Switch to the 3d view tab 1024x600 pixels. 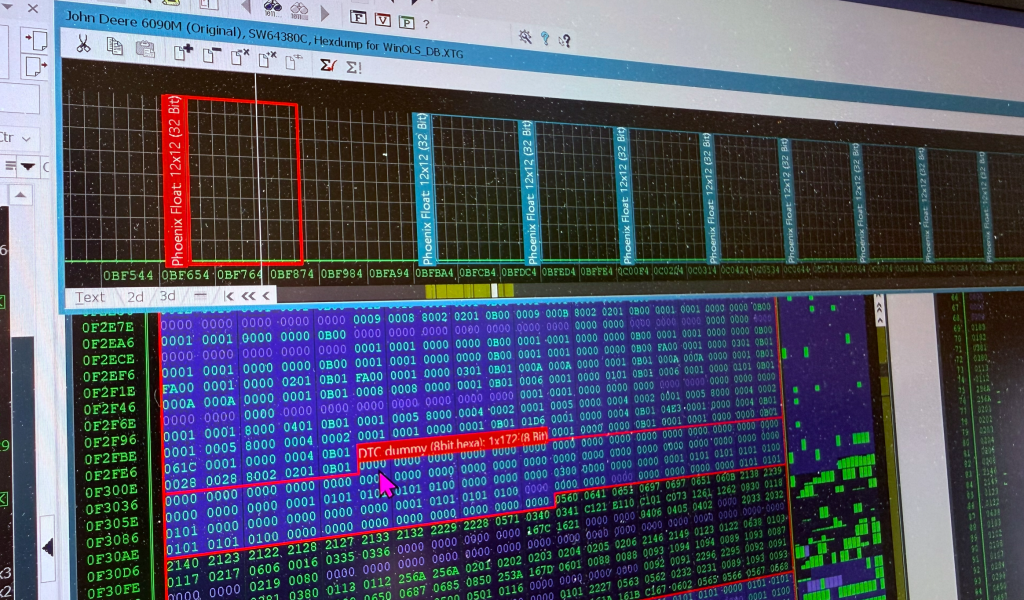click(x=168, y=296)
